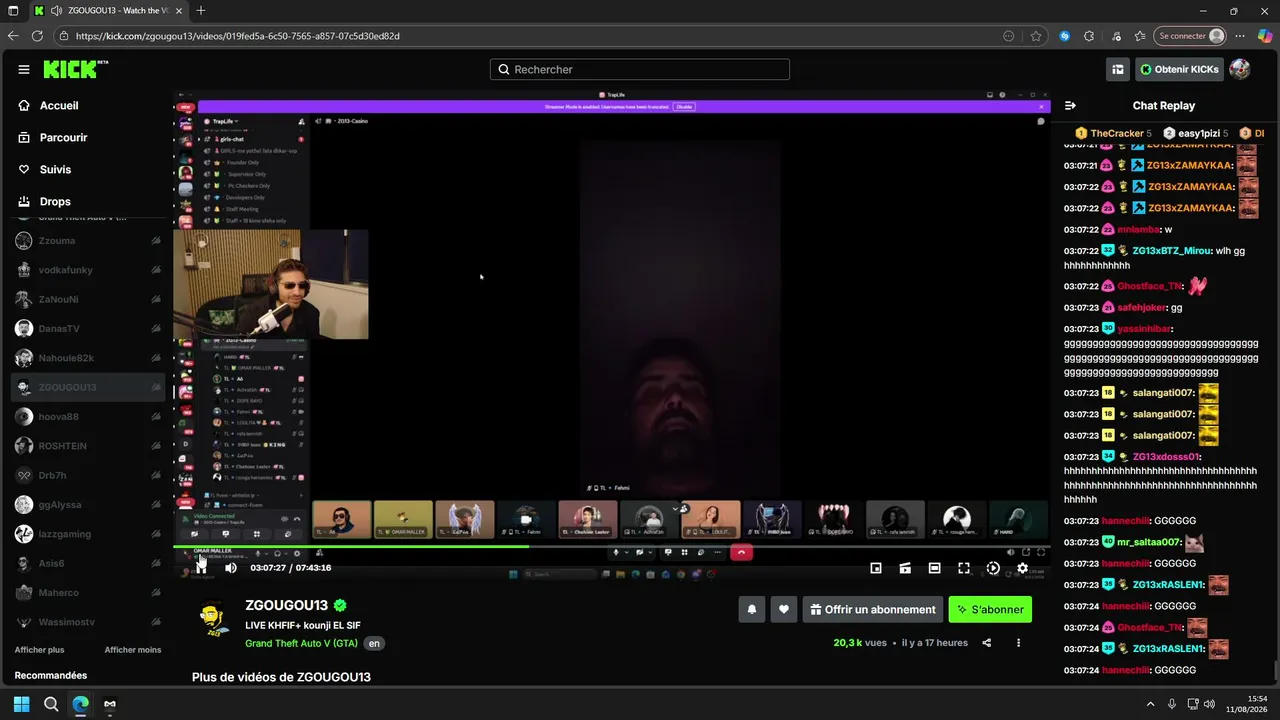Open the TheCracker leaderboard entry
The width and height of the screenshot is (1280, 720).
1112,133
